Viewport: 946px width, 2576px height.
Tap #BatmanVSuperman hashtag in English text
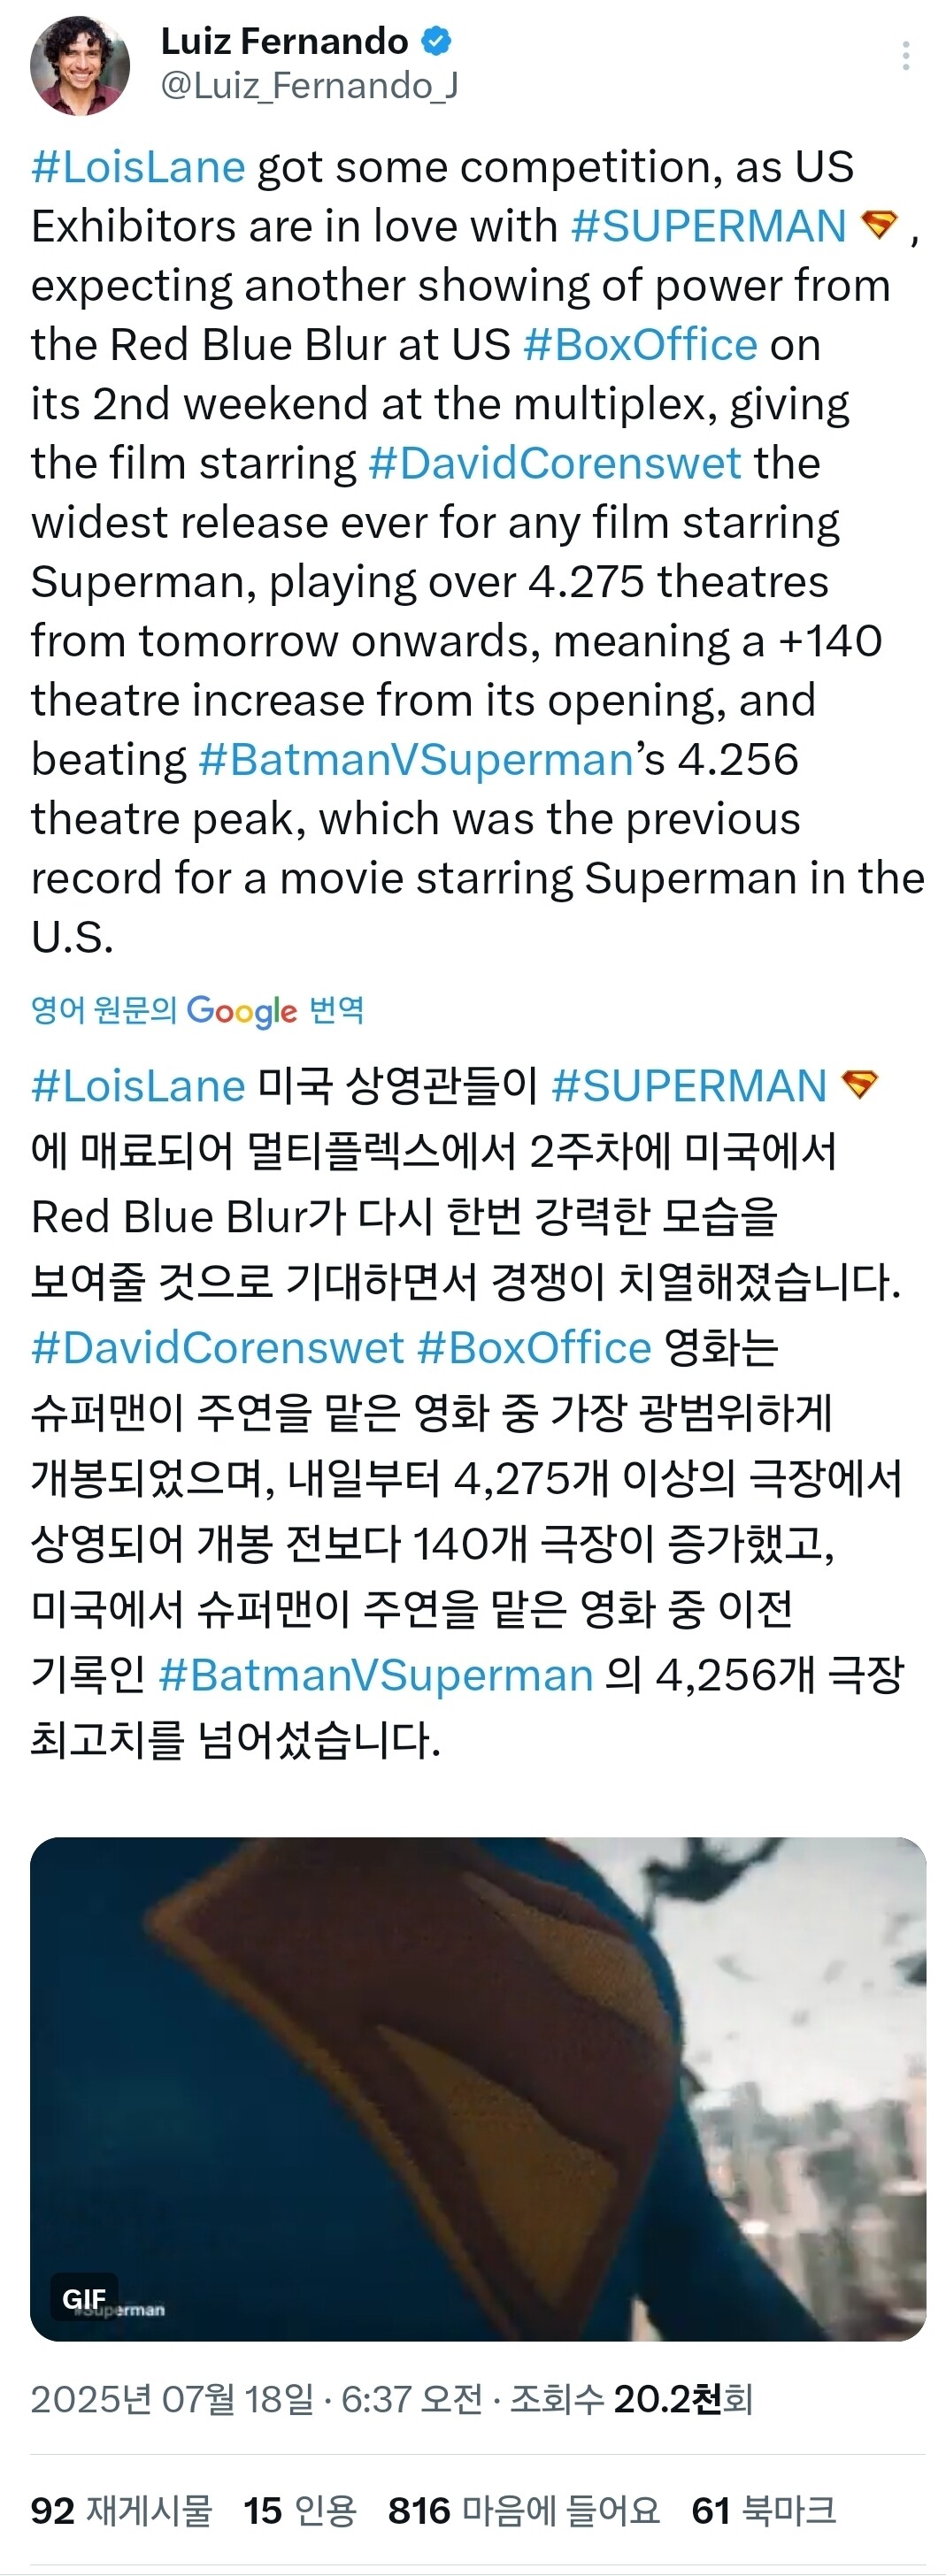415,760
